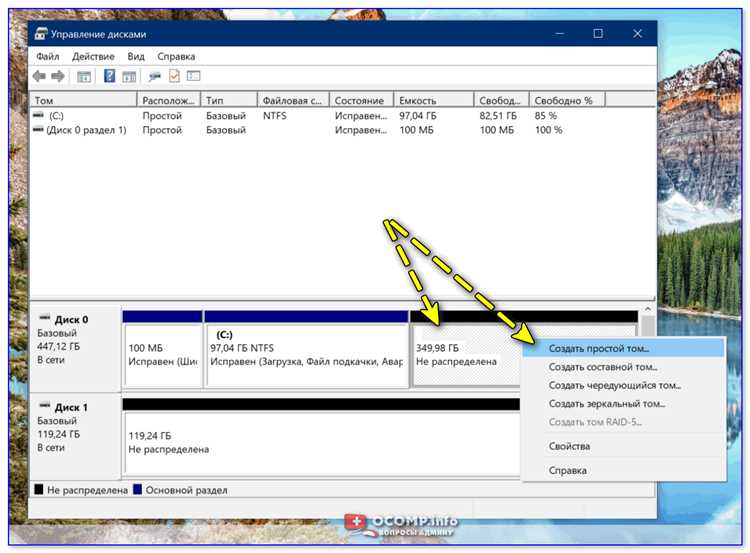750x553 pixels.
Task: Select Создать чередующийся том menu entry
Action: (614, 385)
